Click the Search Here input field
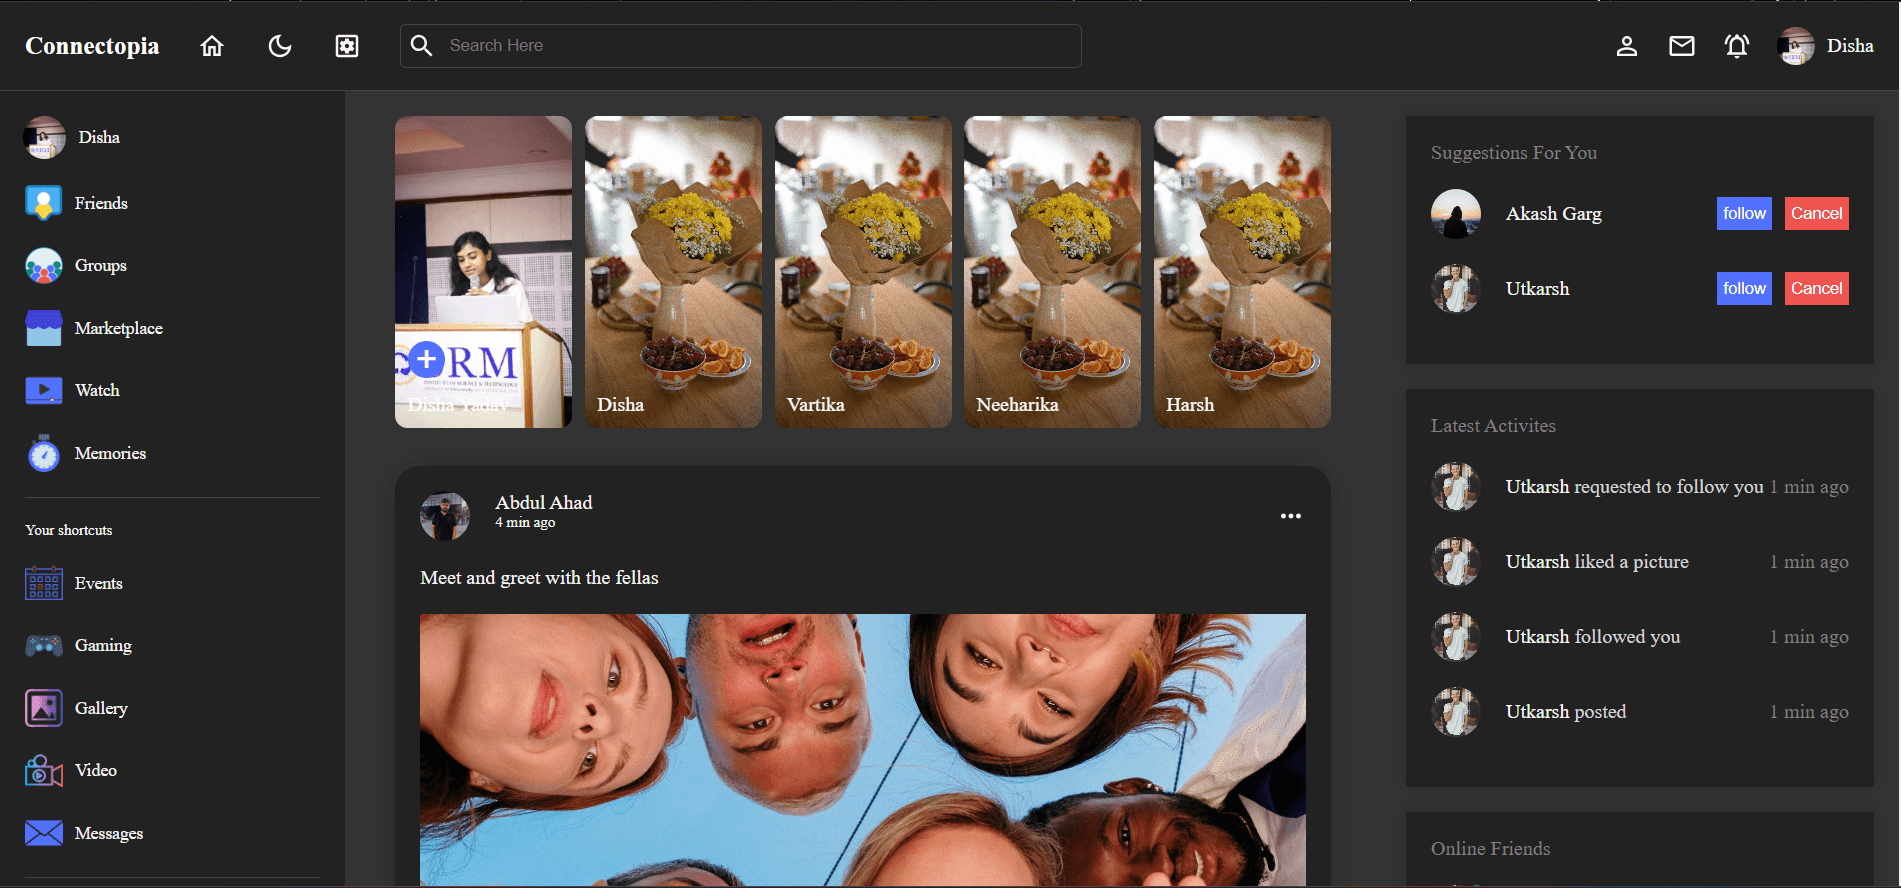Image resolution: width=1901 pixels, height=888 pixels. point(740,46)
